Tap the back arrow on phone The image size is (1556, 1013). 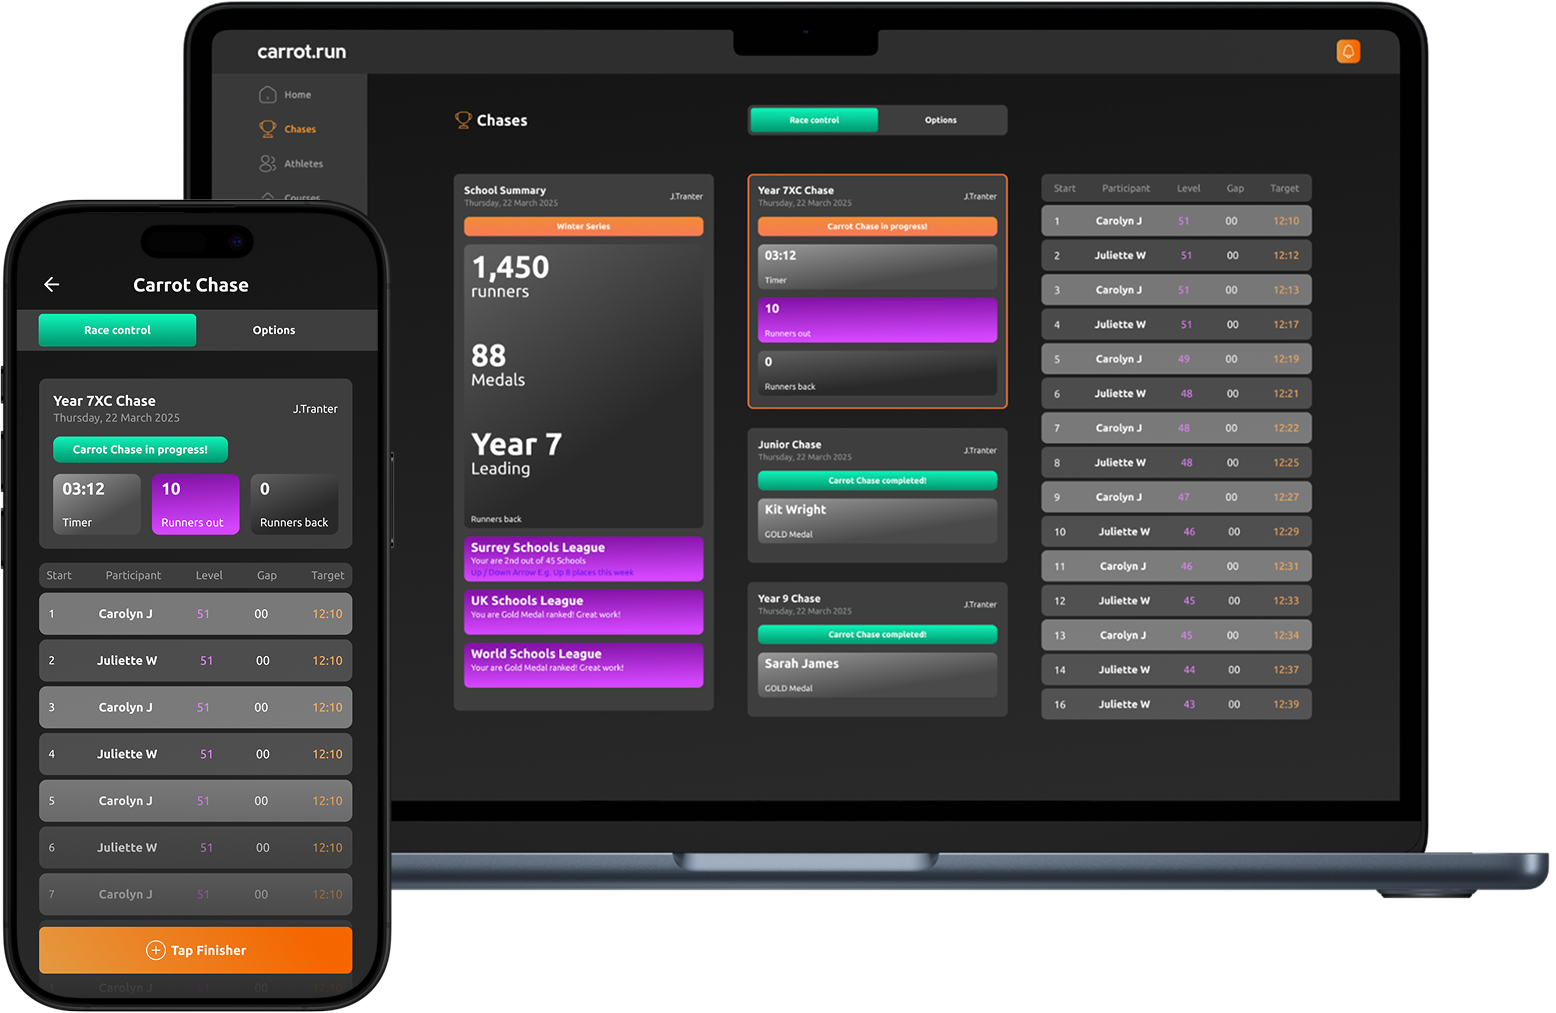click(x=52, y=285)
